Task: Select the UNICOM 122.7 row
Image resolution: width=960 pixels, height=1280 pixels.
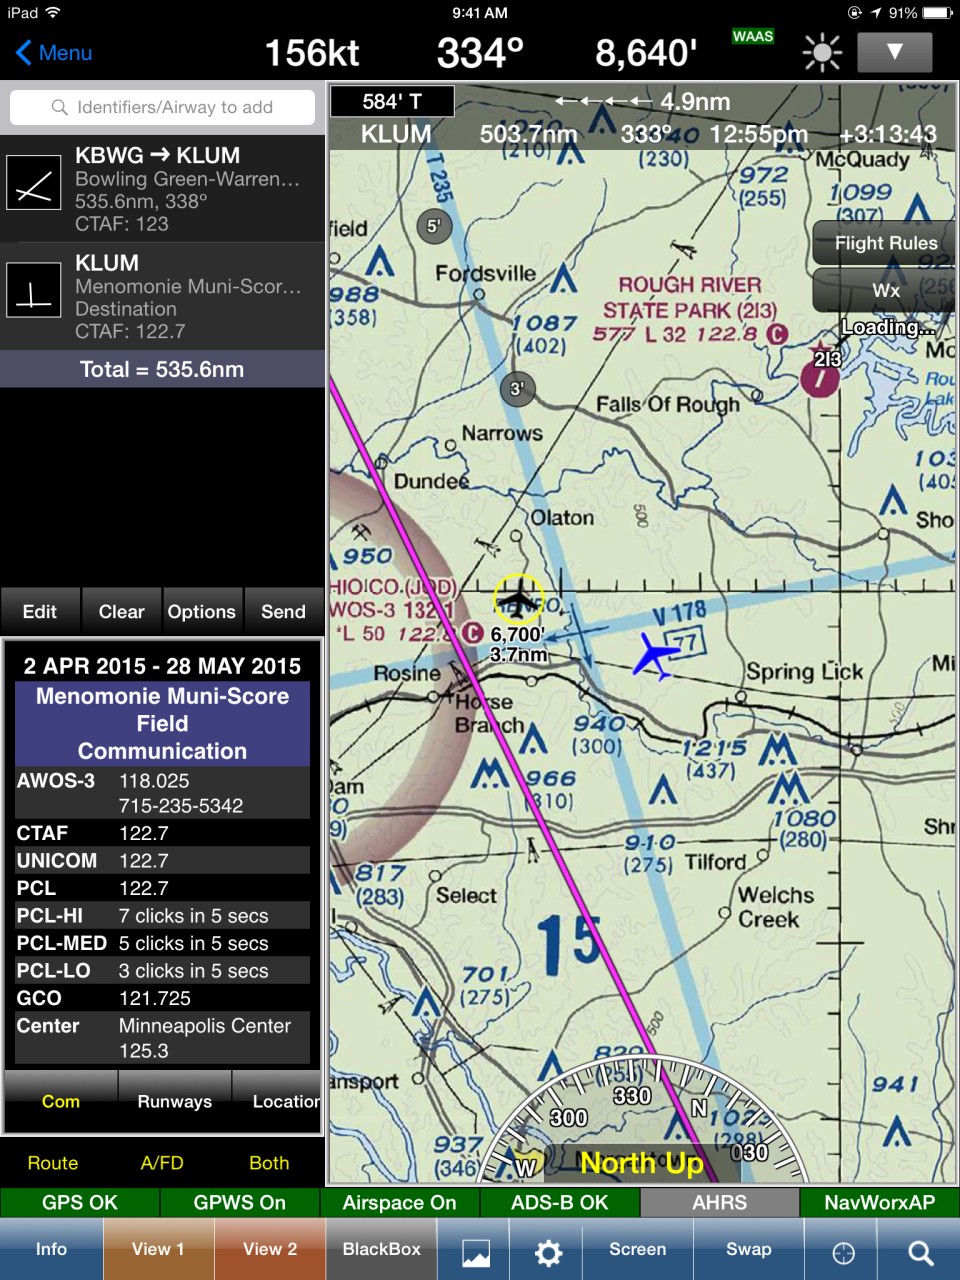Action: [x=162, y=860]
